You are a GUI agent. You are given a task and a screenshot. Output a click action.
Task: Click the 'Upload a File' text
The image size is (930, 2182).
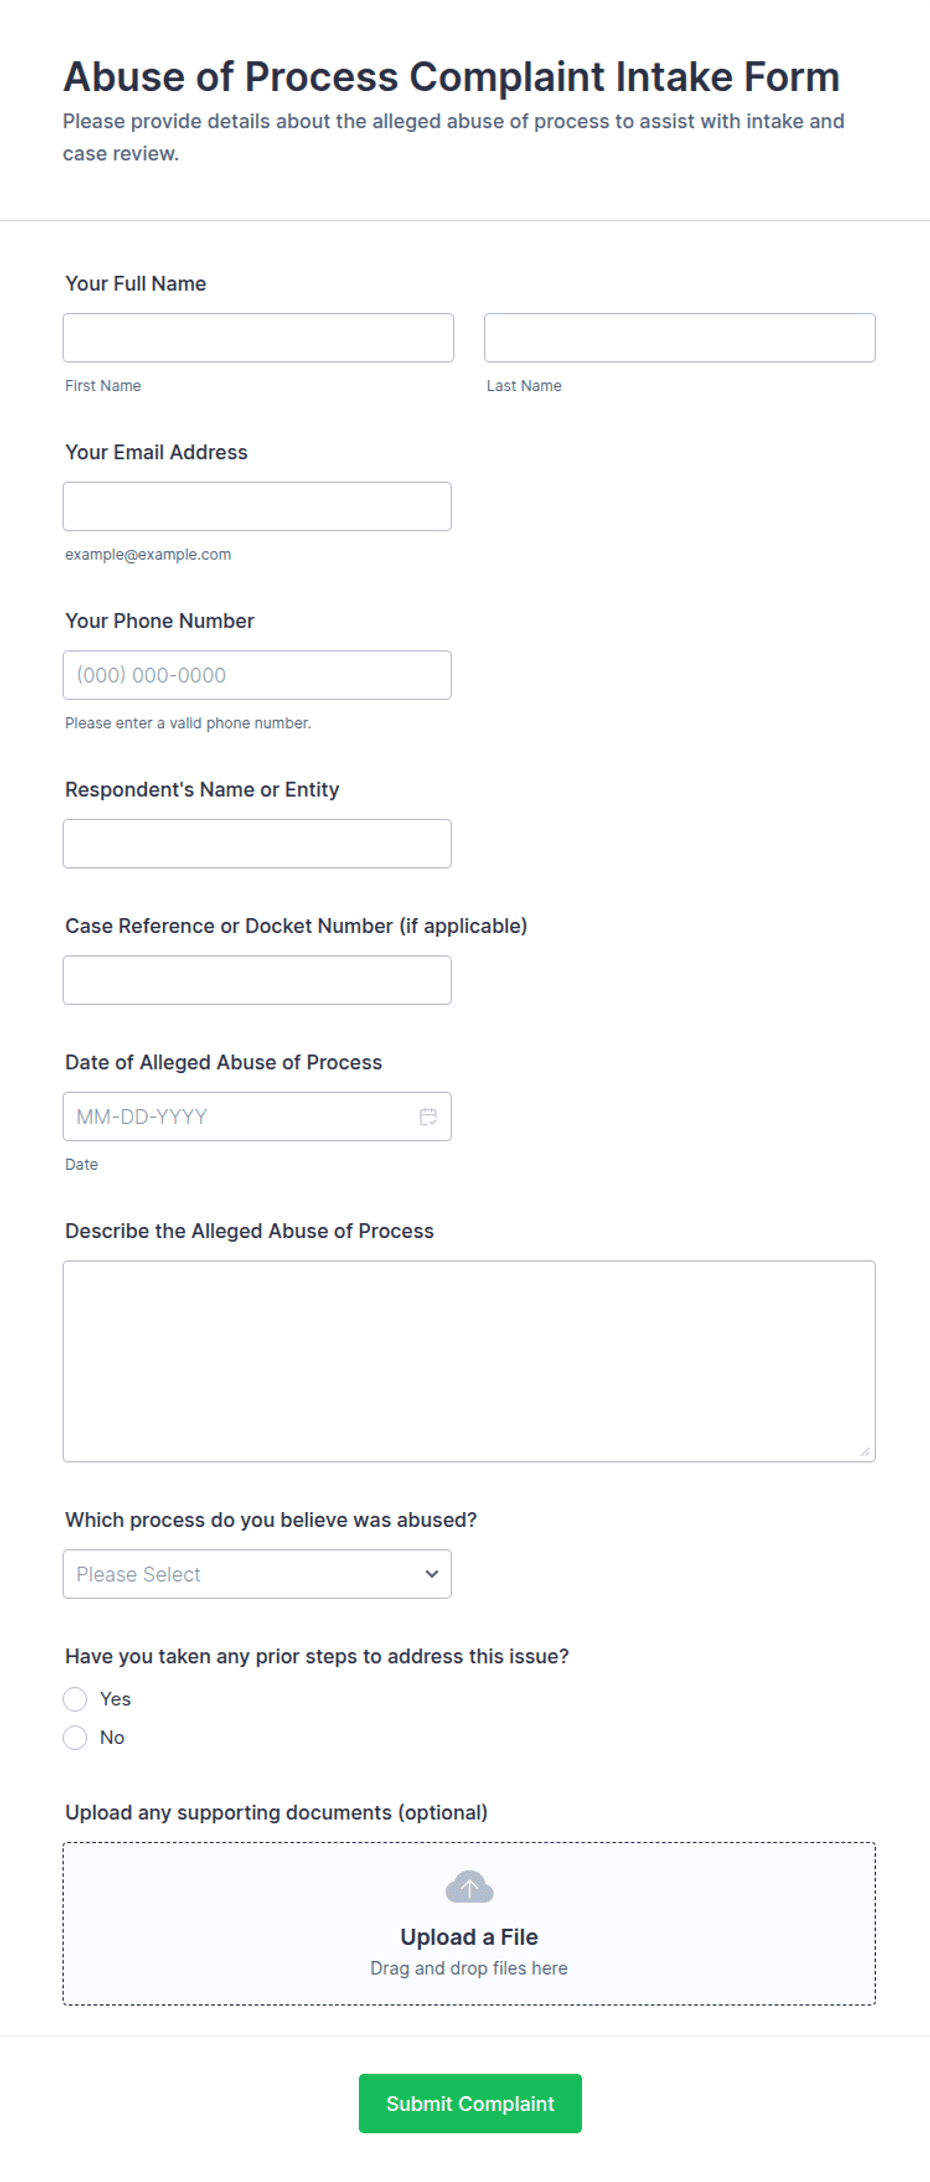(469, 1937)
